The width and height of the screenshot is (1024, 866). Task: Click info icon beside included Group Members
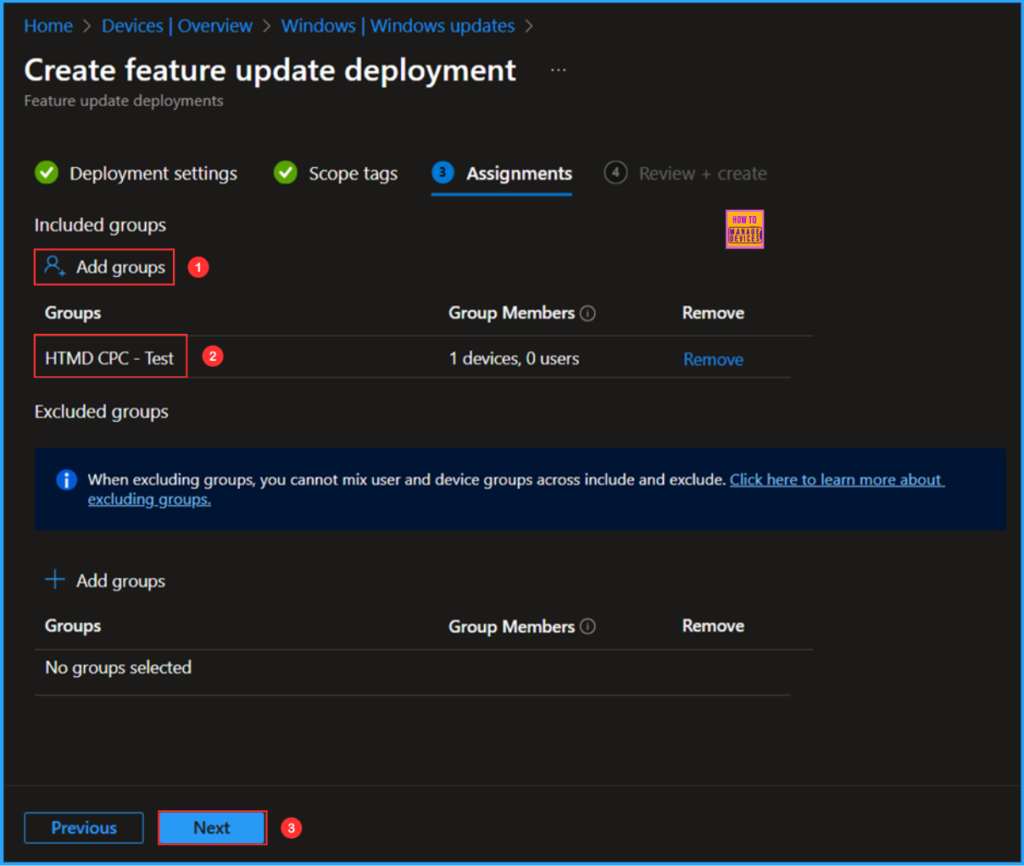(588, 313)
